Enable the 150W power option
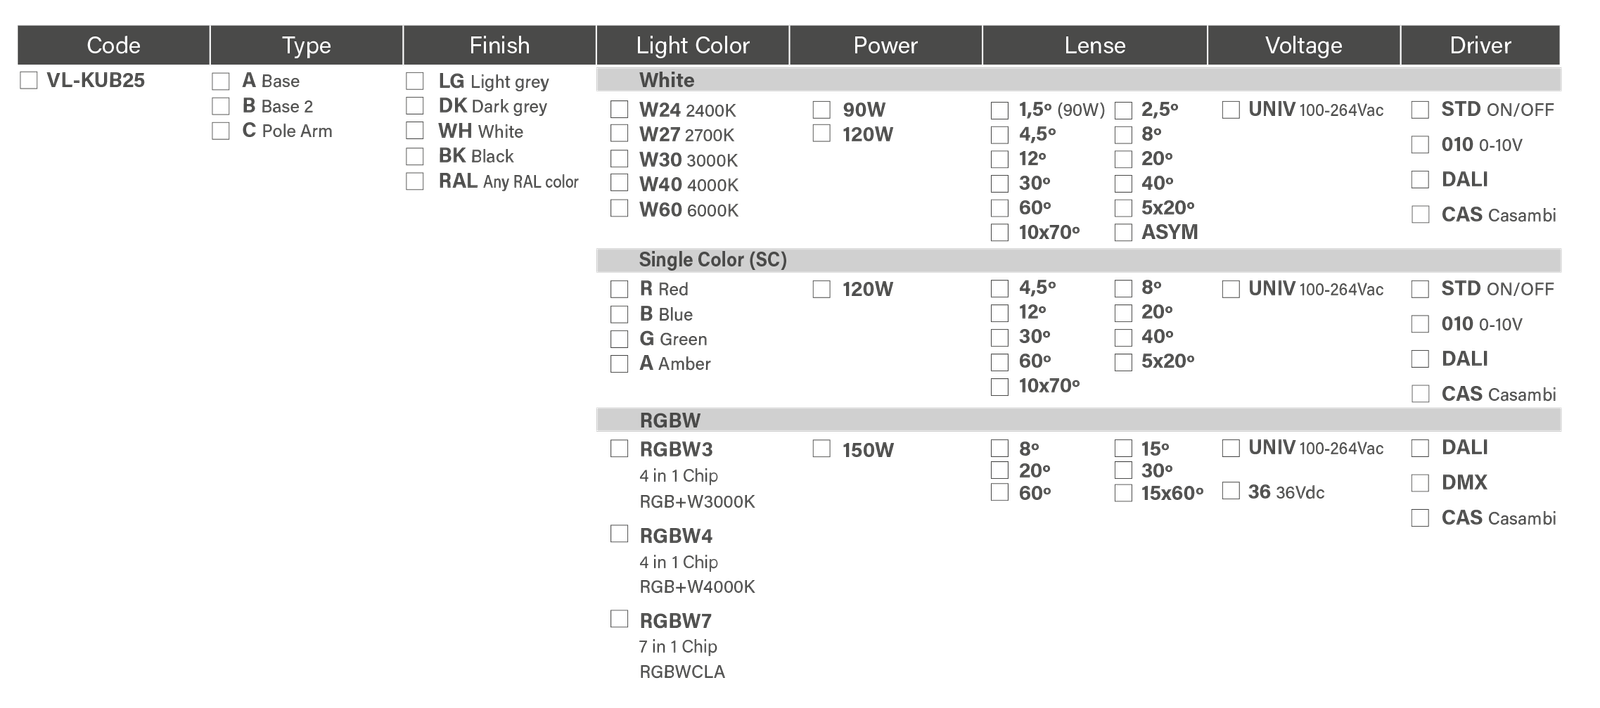Image resolution: width=1600 pixels, height=708 pixels. click(822, 449)
